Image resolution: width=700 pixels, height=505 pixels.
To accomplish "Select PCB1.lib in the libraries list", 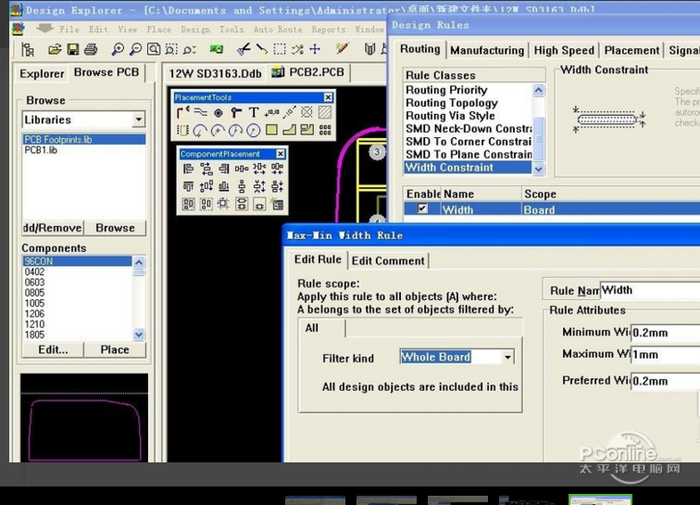I will click(x=42, y=150).
